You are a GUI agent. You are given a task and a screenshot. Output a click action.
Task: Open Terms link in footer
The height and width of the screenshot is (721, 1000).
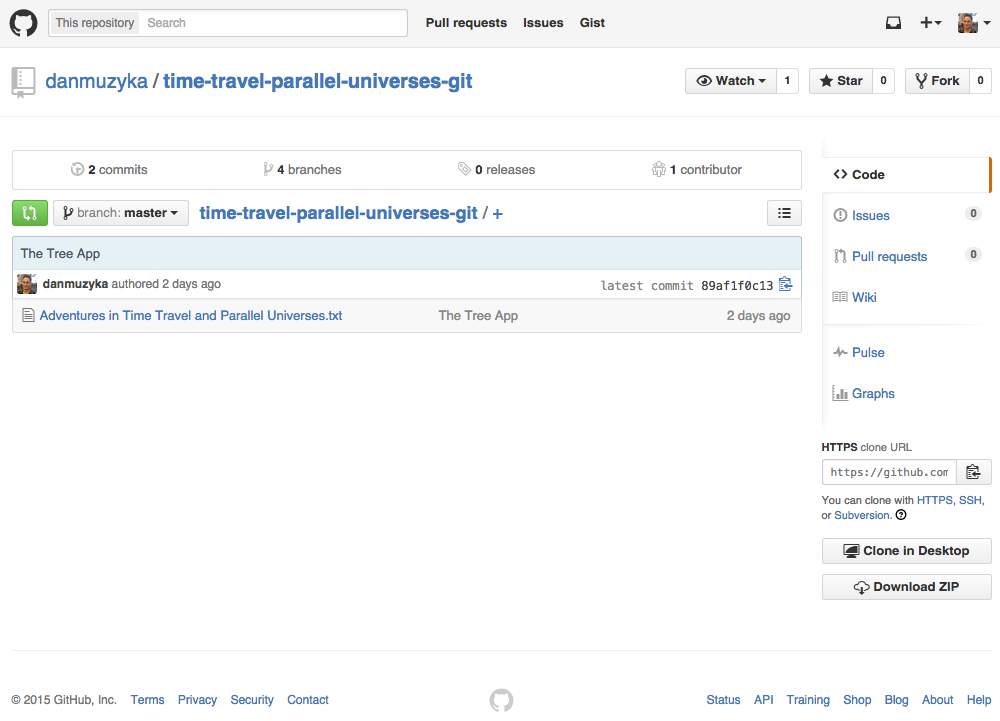click(147, 700)
